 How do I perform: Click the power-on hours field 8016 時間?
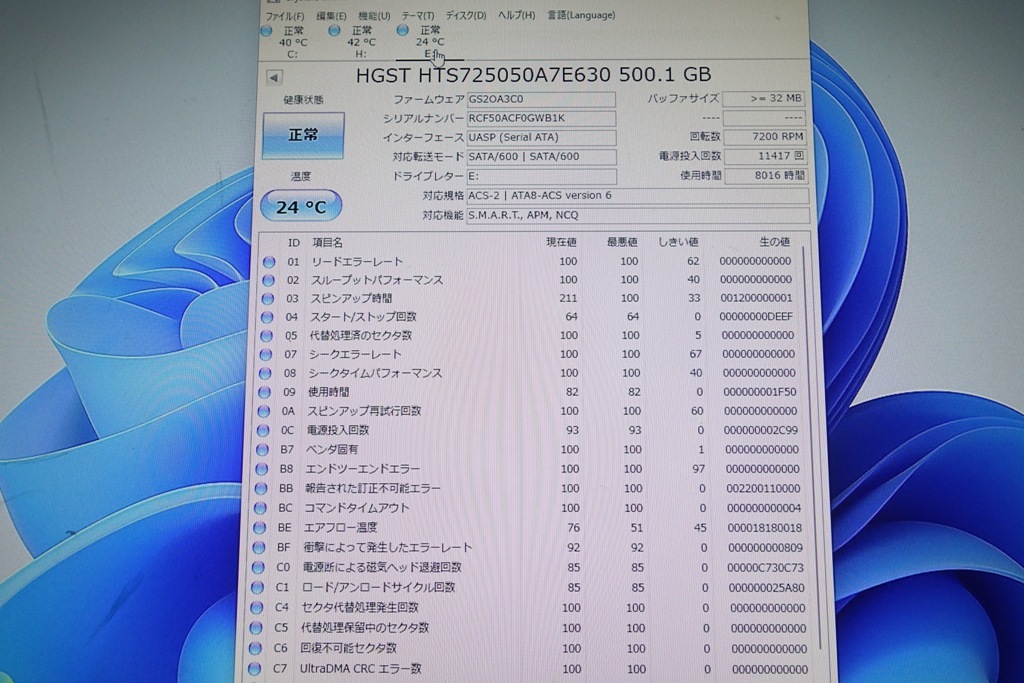[x=766, y=176]
